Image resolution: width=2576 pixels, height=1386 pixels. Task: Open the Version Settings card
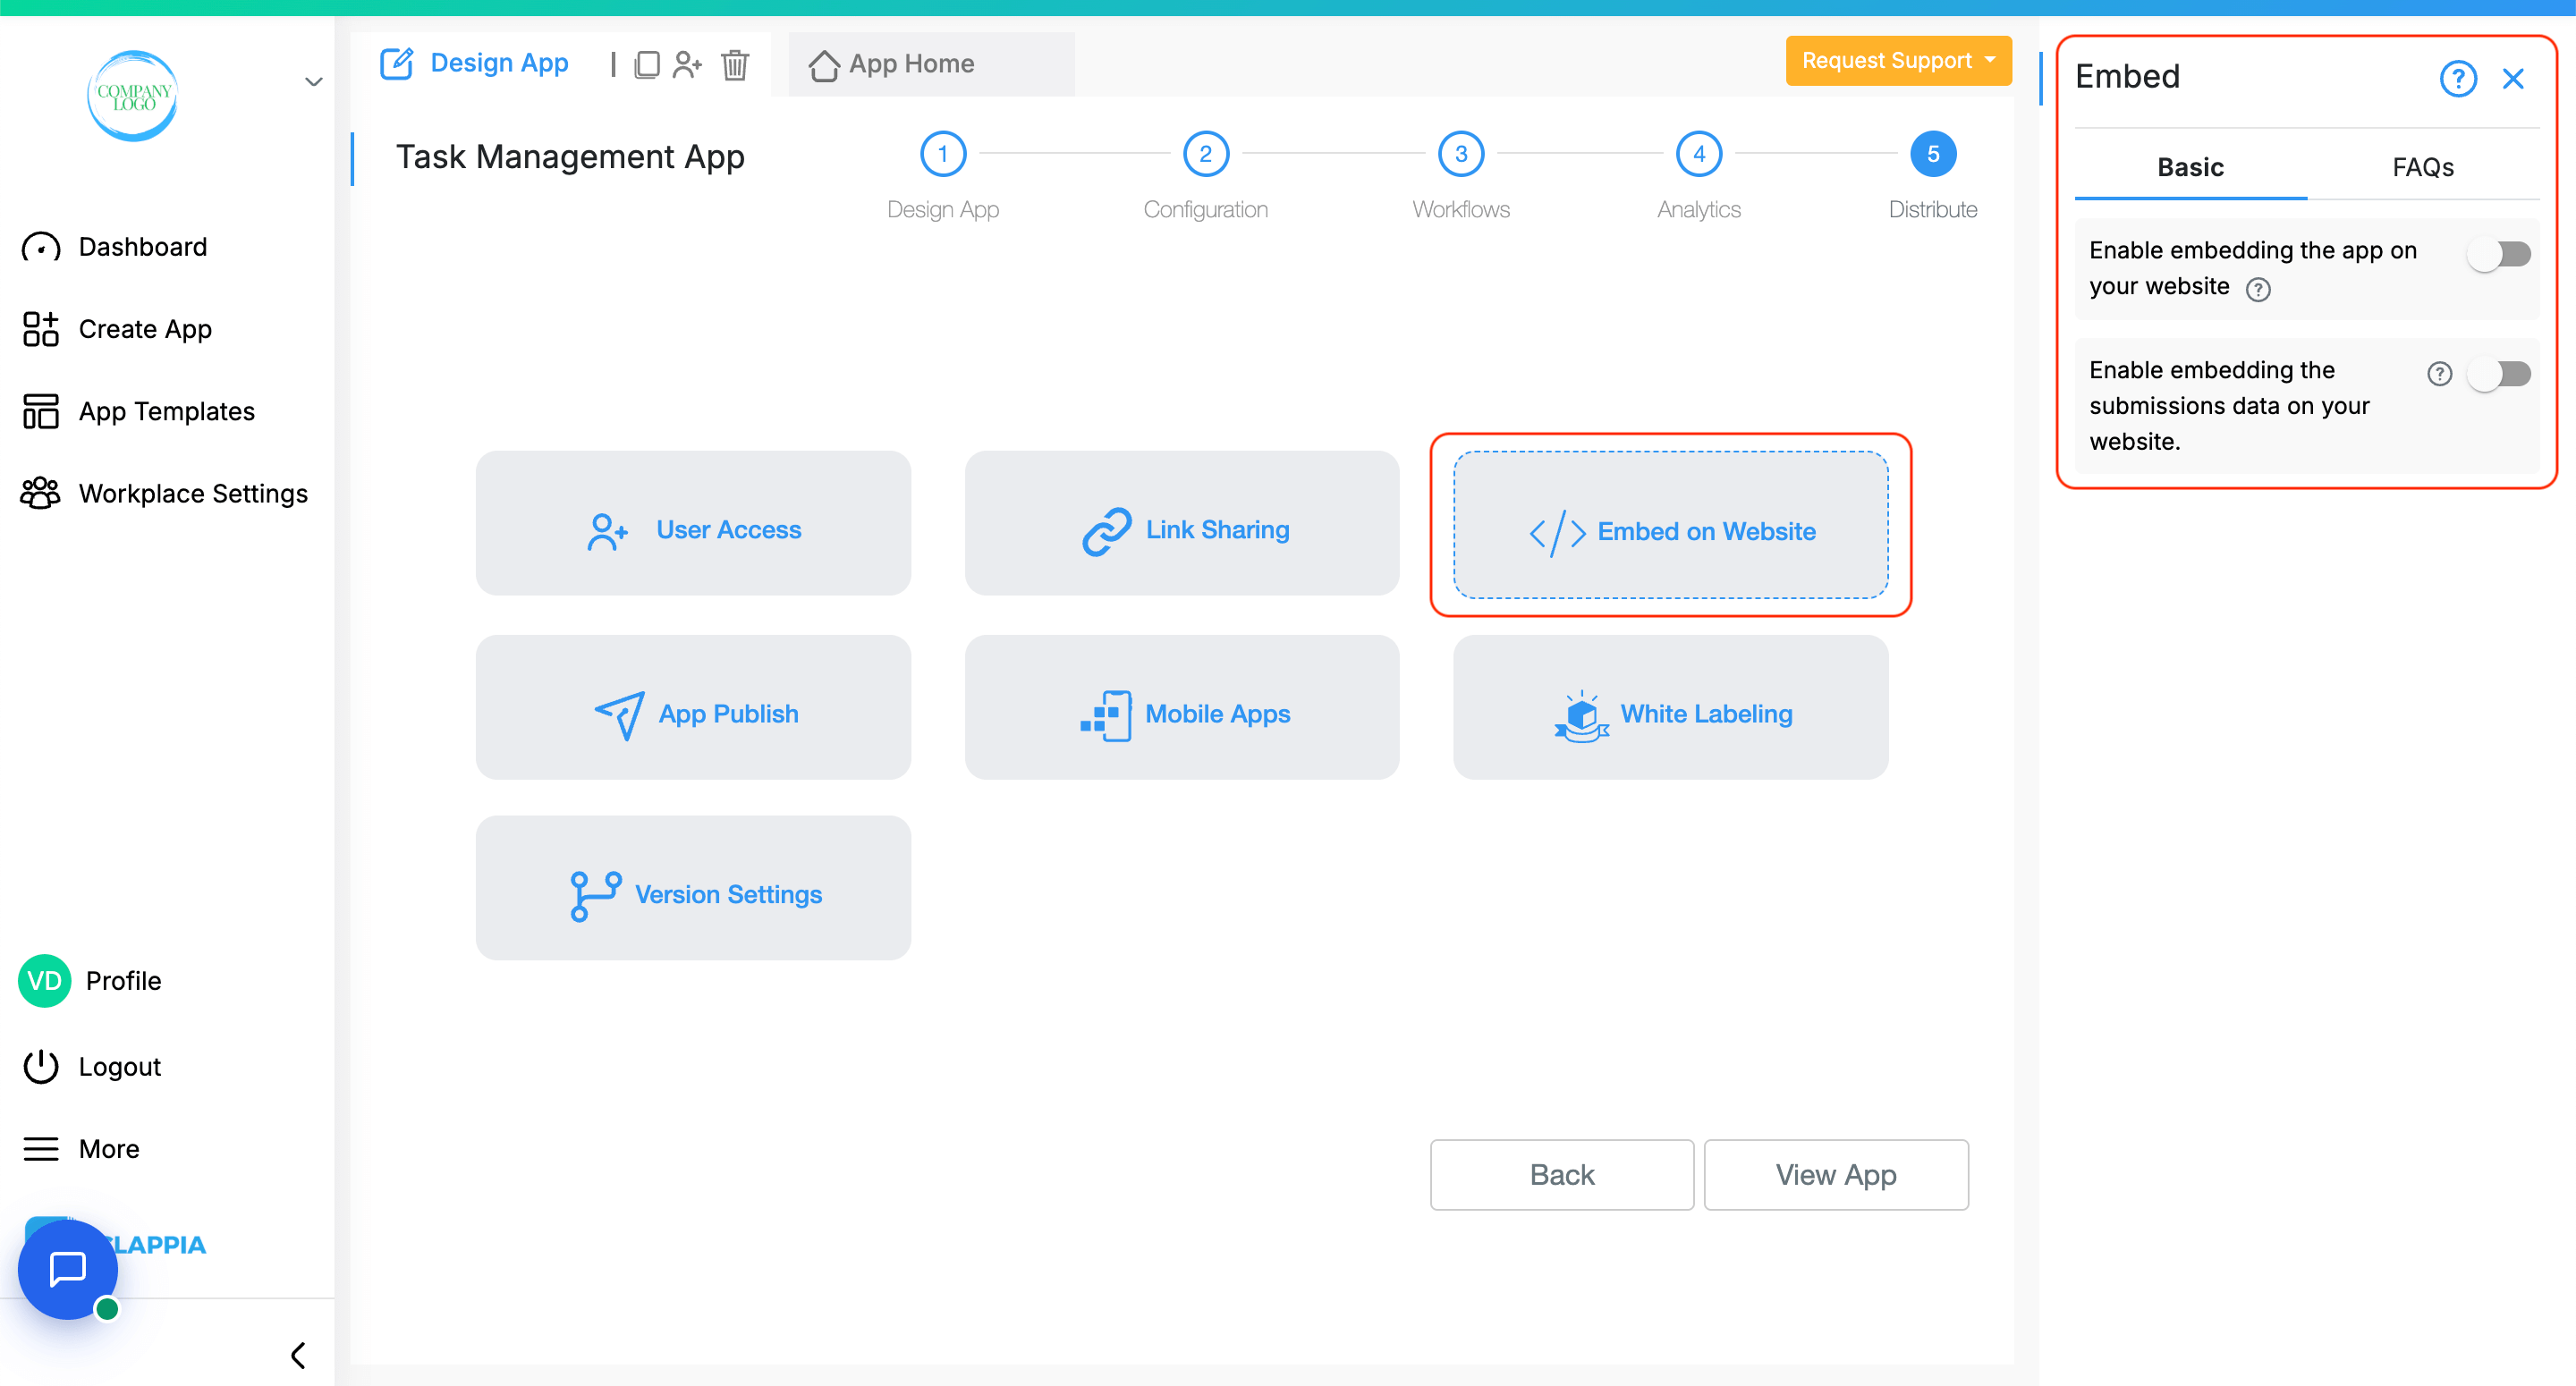[693, 887]
